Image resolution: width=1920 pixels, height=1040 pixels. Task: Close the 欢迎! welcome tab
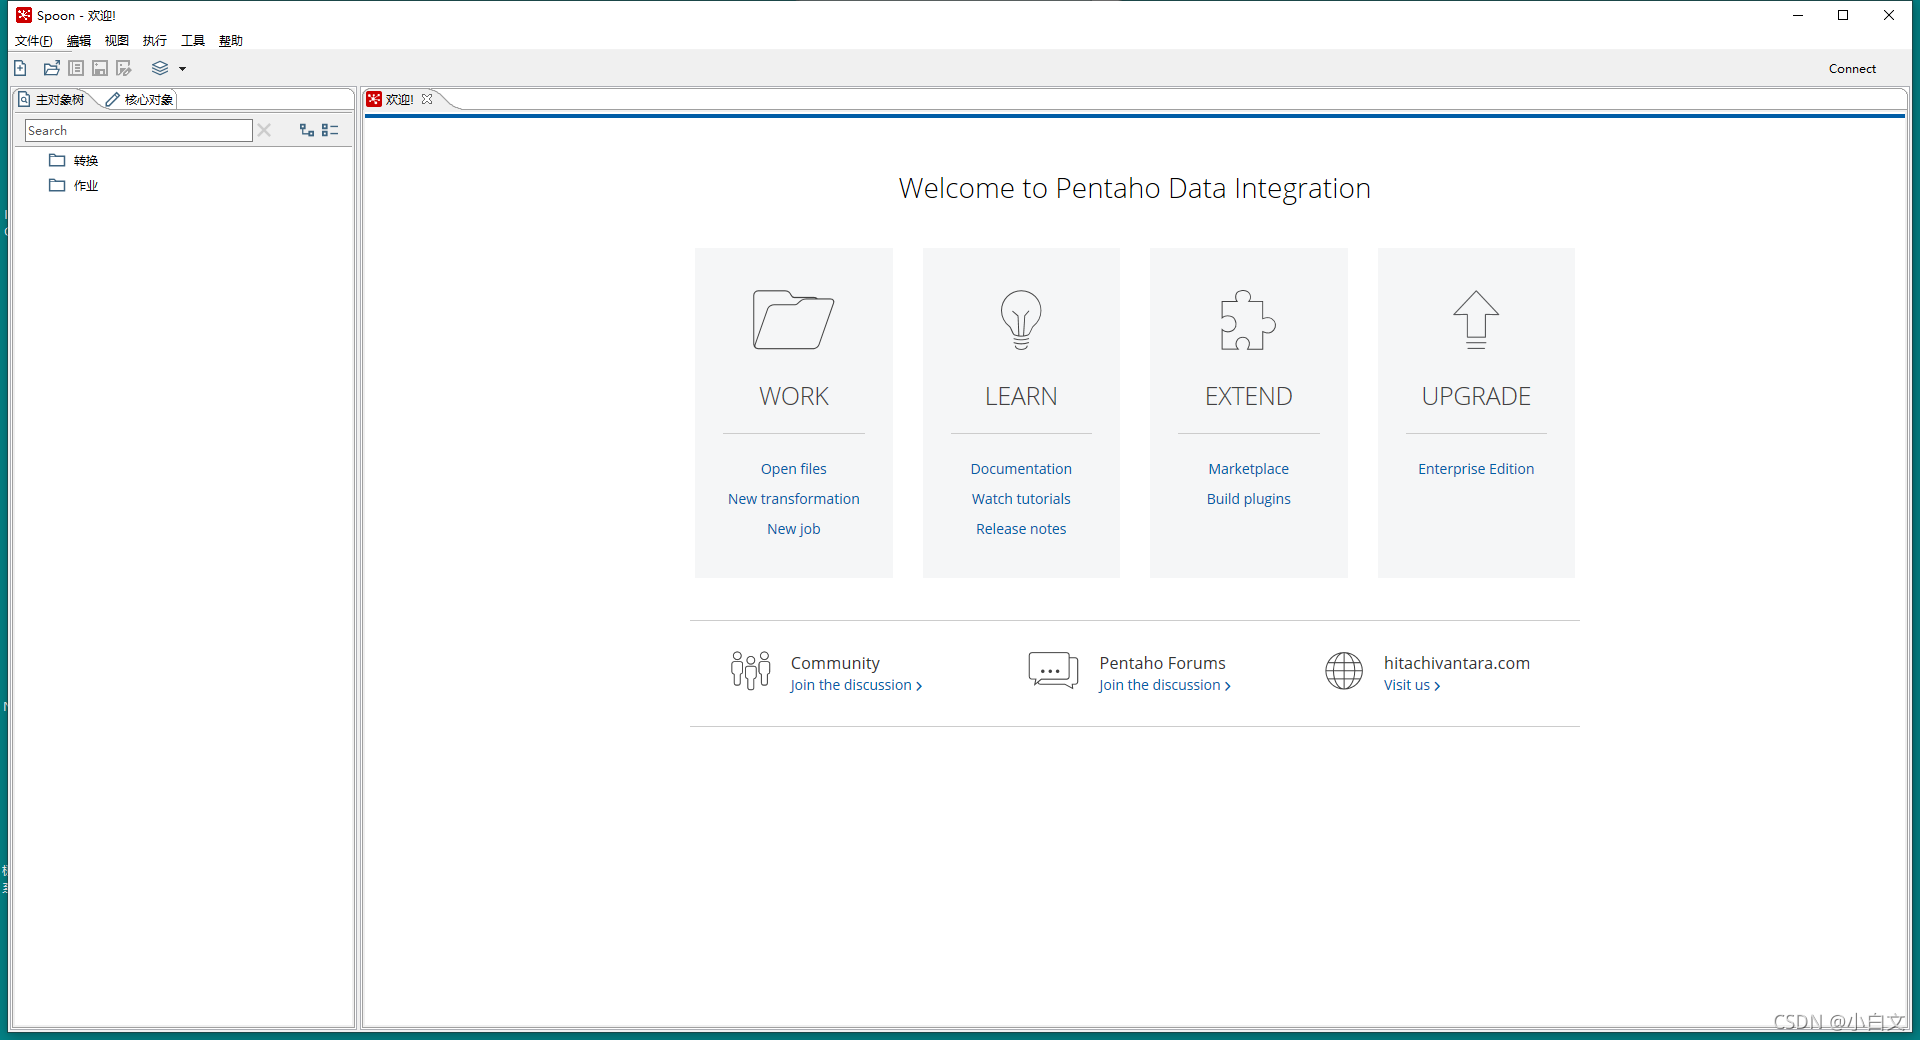pyautogui.click(x=427, y=99)
